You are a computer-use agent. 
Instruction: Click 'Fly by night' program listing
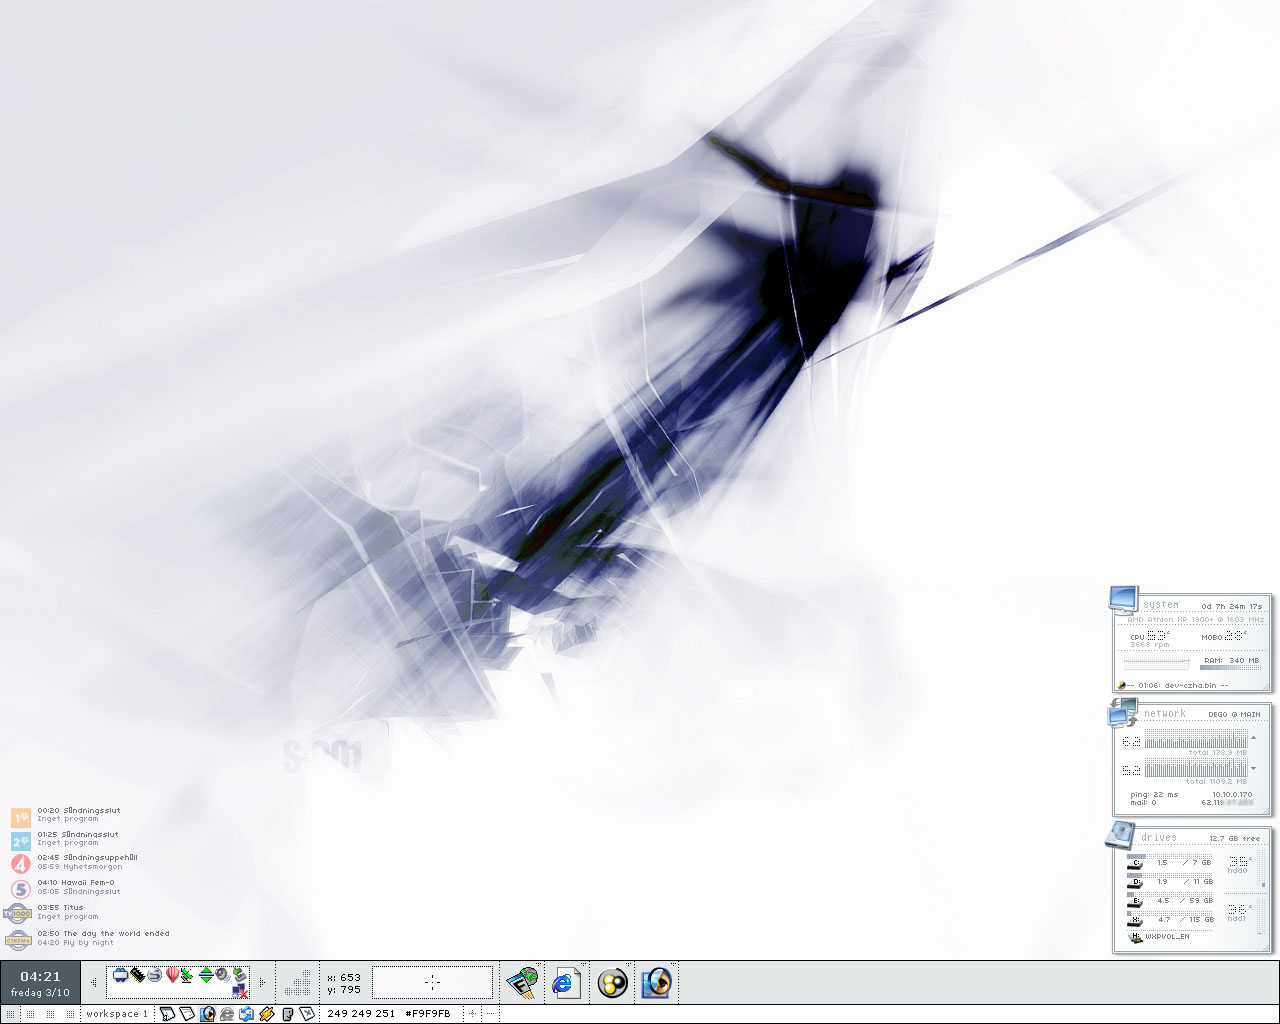pyautogui.click(x=88, y=942)
